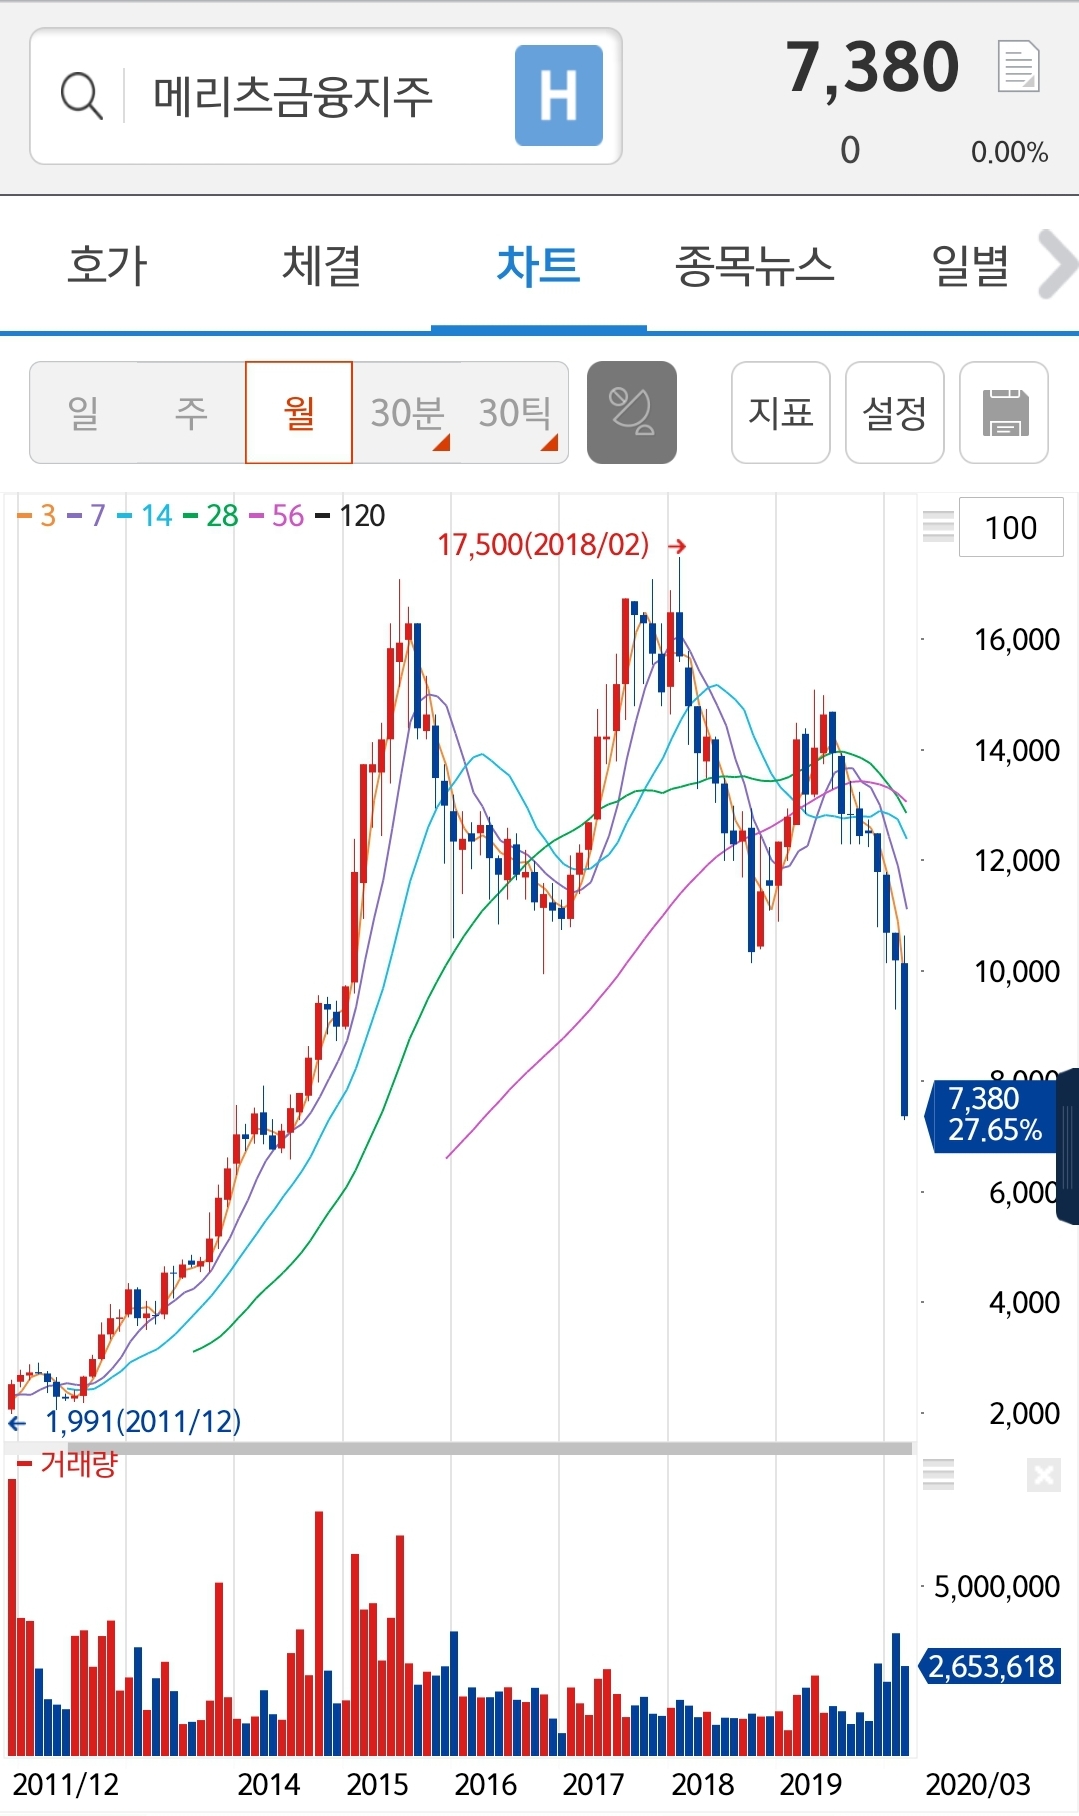Tap the right chevron after 일별 tab

(1057, 265)
